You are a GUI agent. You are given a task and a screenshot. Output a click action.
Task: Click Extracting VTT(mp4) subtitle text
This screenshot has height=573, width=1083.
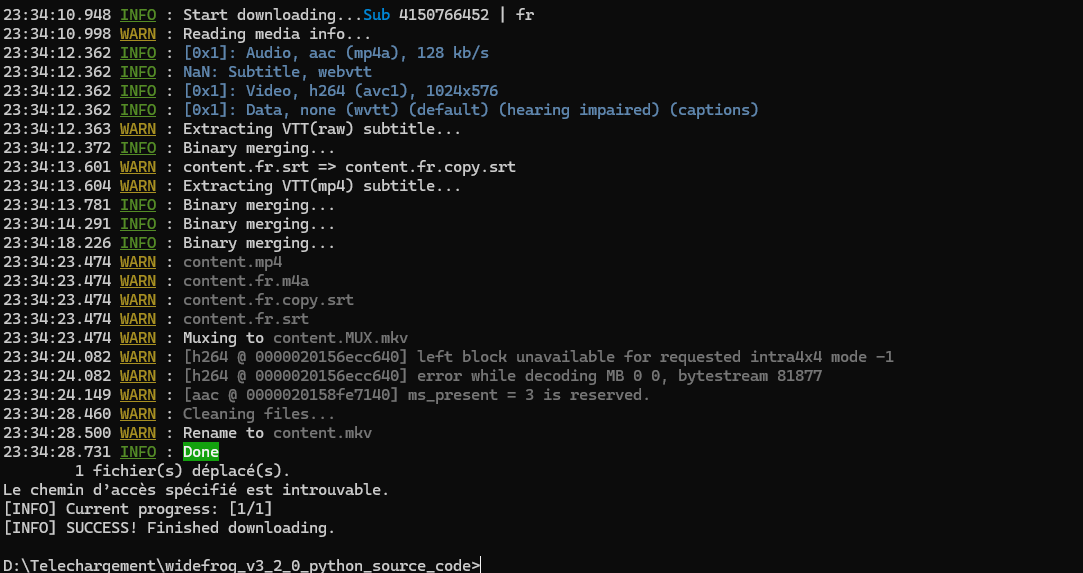point(322,186)
